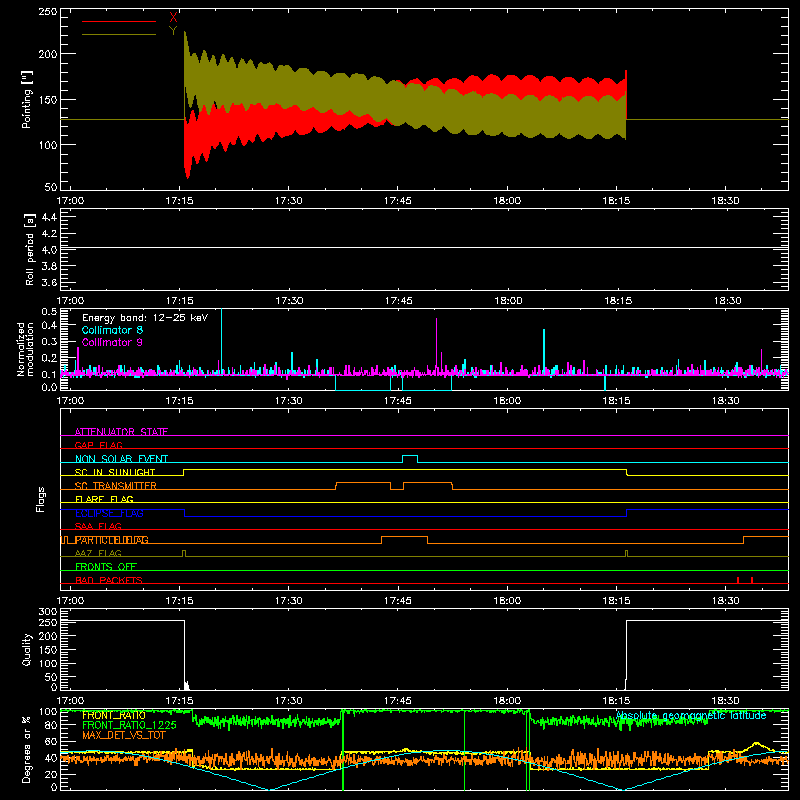Select the GAP_FLAG label
The height and width of the screenshot is (800, 800).
[98, 445]
